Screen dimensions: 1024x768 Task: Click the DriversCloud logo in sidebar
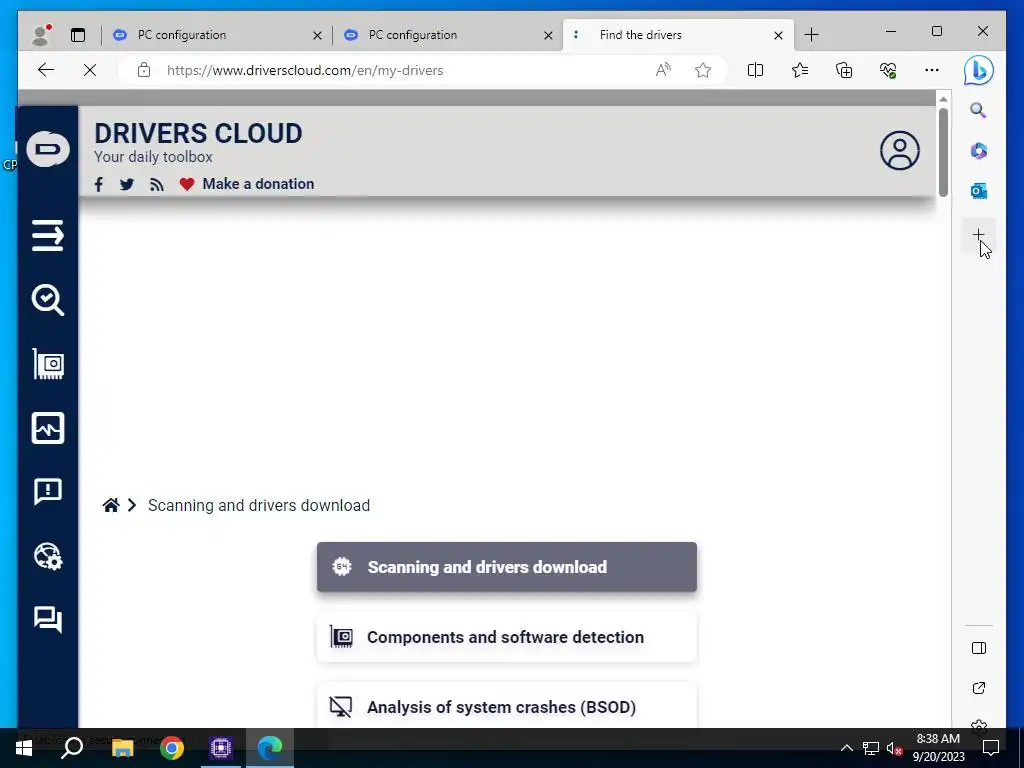point(48,150)
